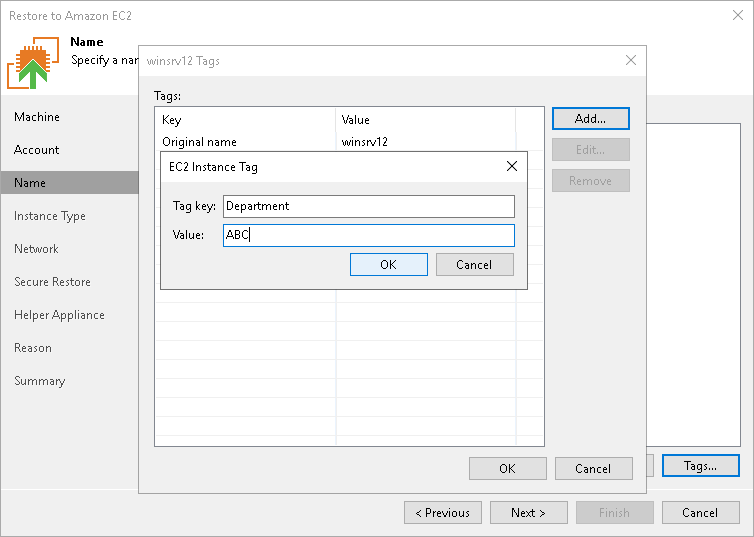
Task: Click the Tag key input field
Action: [369, 206]
